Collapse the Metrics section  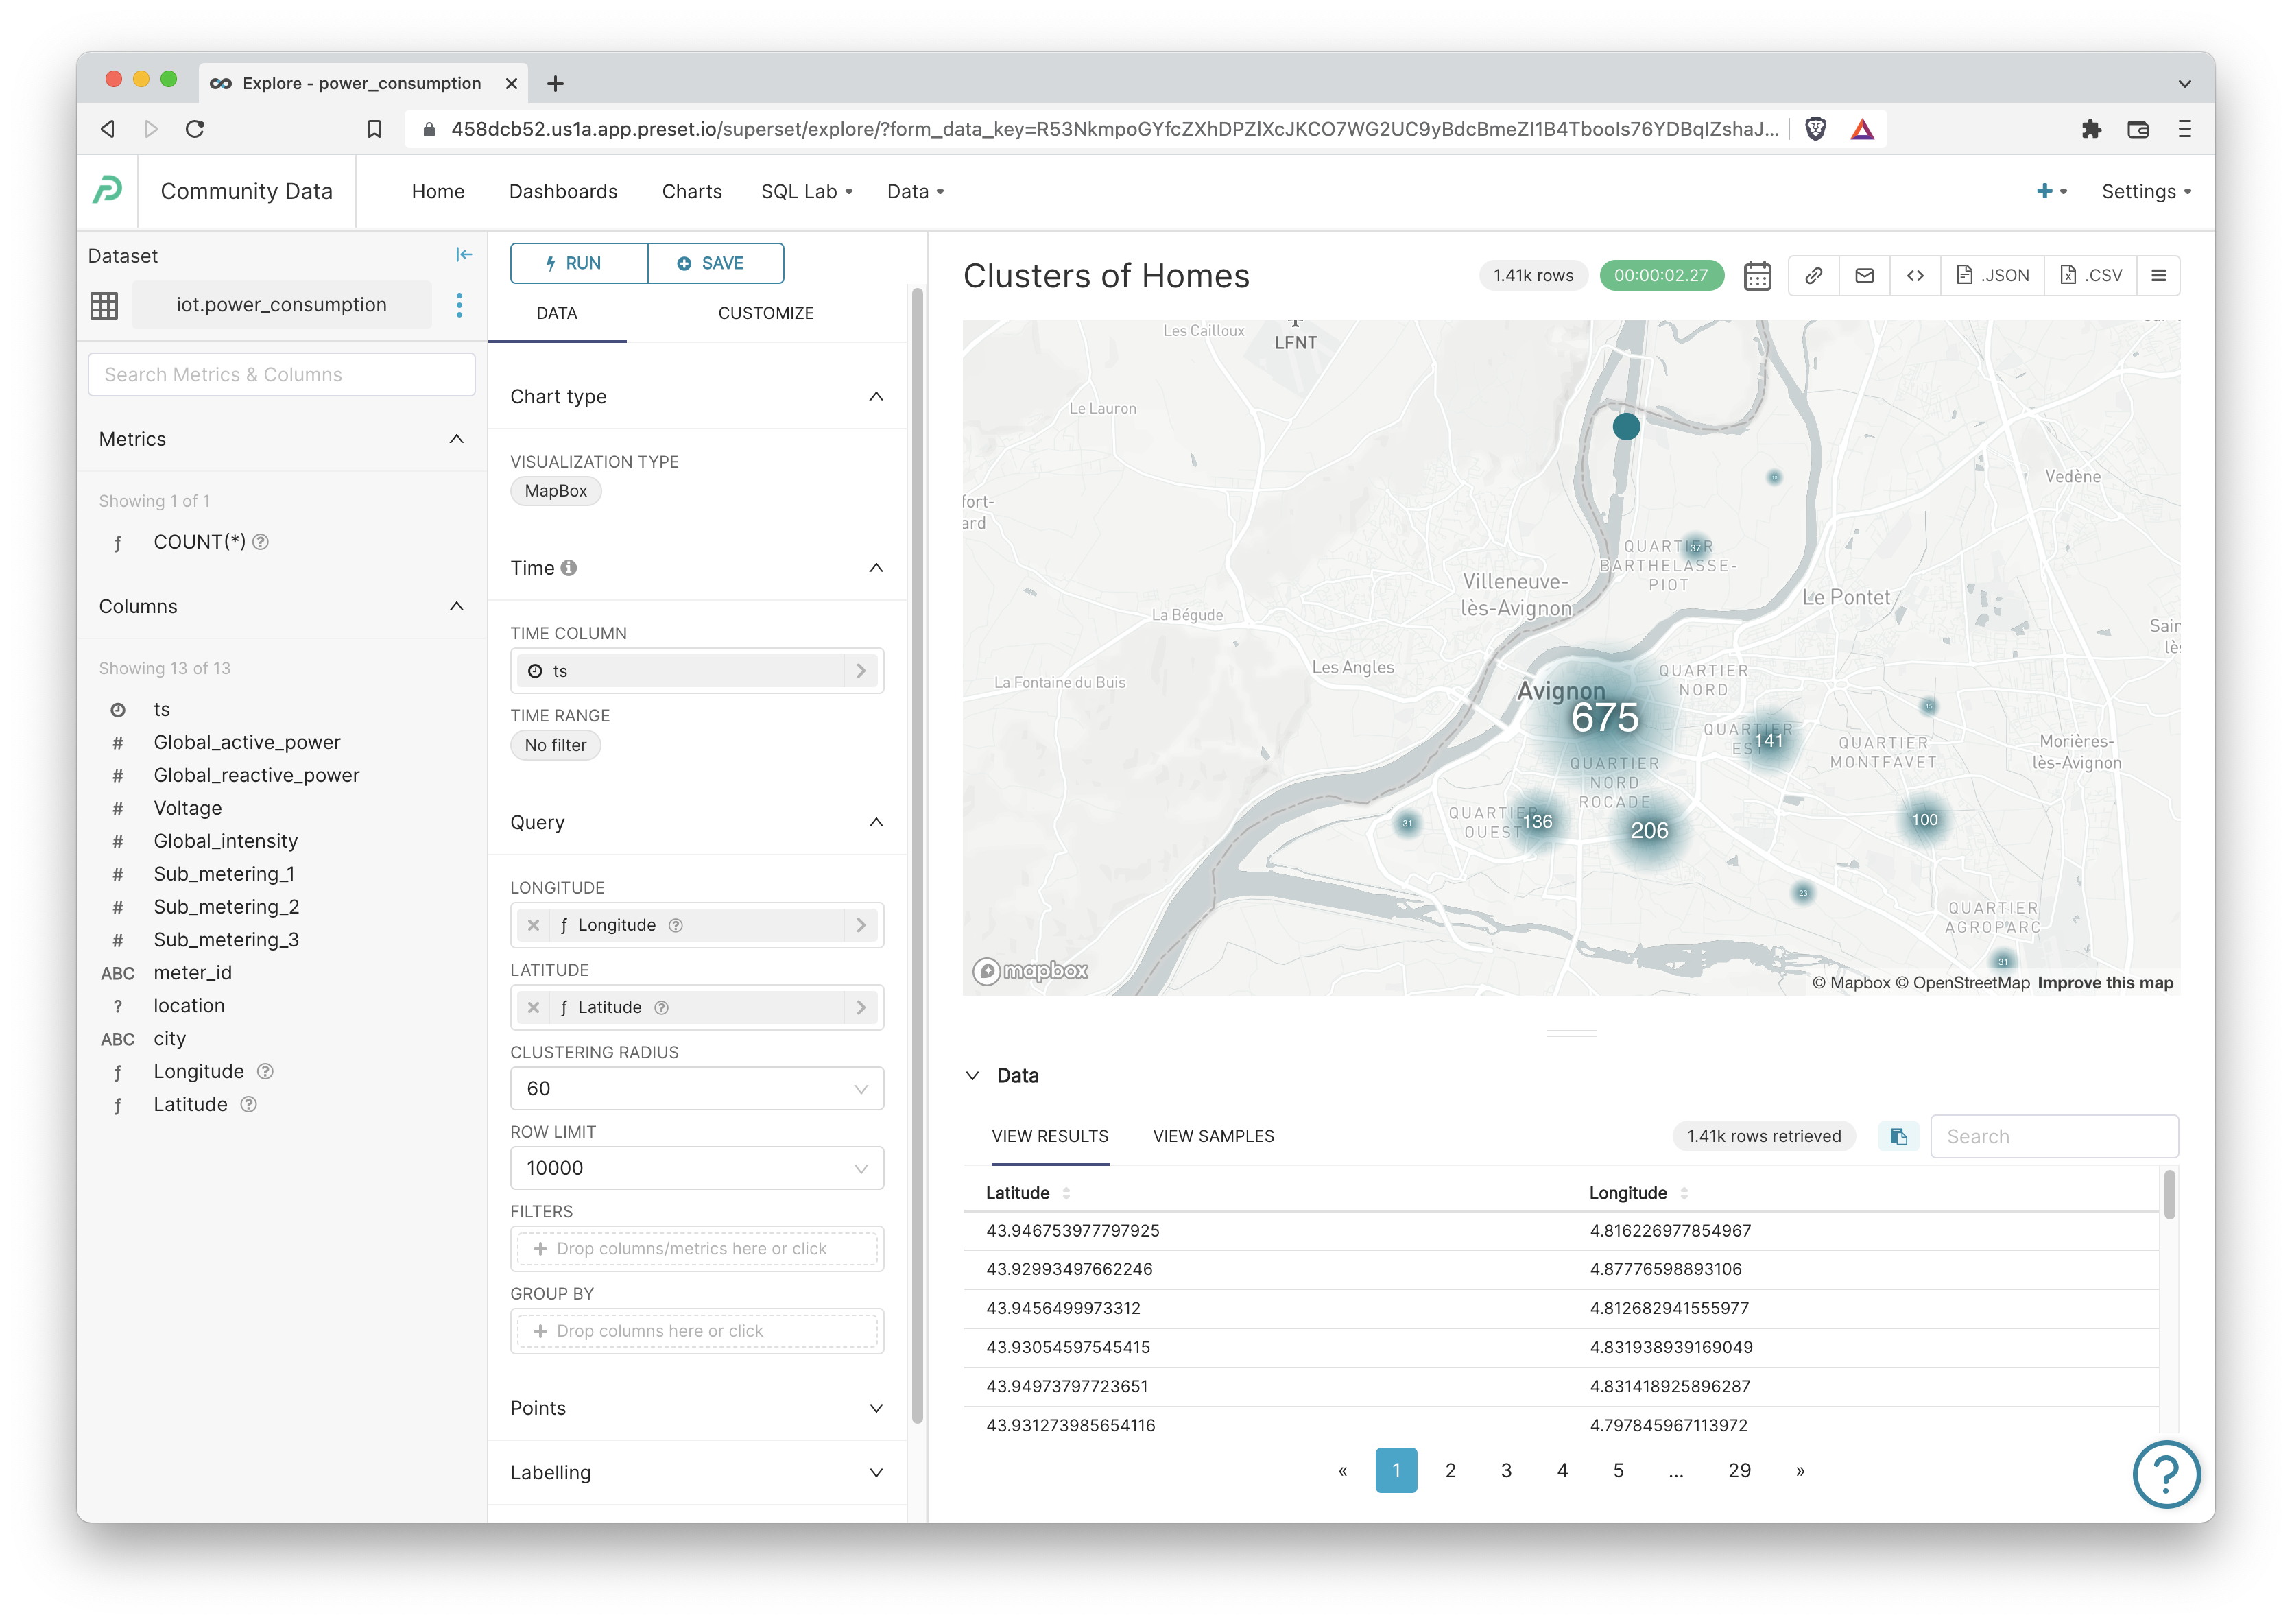click(x=456, y=439)
